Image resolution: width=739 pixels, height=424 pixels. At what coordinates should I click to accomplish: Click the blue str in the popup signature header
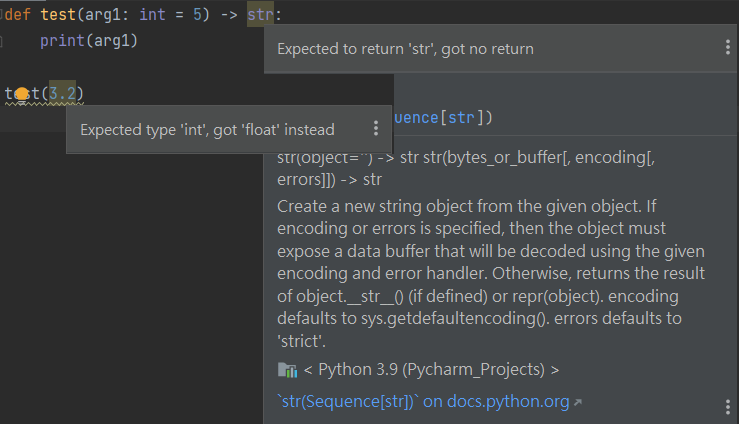tap(461, 117)
